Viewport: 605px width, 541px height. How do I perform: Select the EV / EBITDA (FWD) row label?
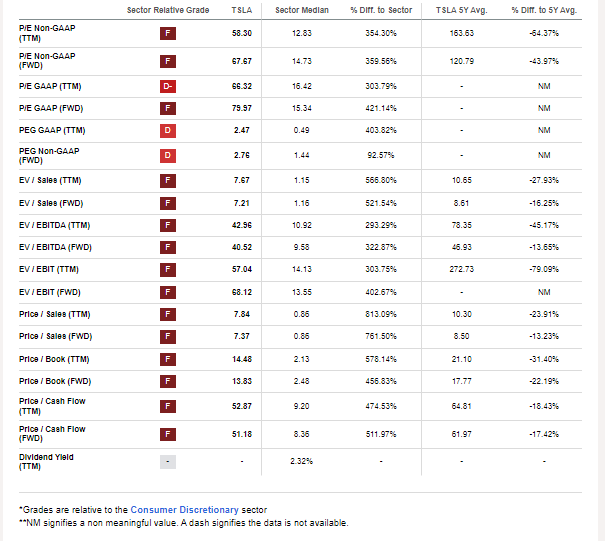pyautogui.click(x=55, y=247)
